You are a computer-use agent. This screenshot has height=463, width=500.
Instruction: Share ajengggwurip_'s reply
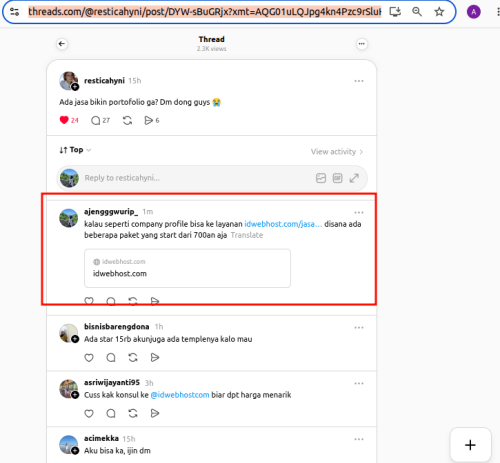155,301
